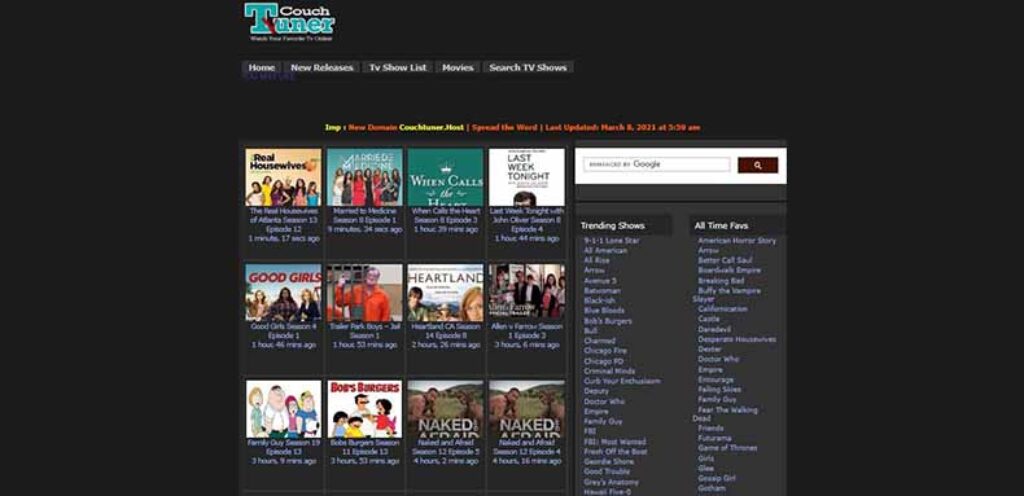The image size is (1024, 496).
Task: Select Charmed in Trending Shows
Action: [x=600, y=341]
